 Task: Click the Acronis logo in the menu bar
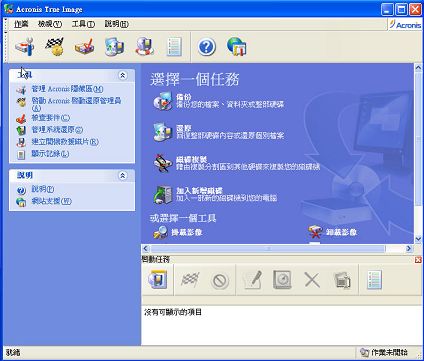[406, 24]
